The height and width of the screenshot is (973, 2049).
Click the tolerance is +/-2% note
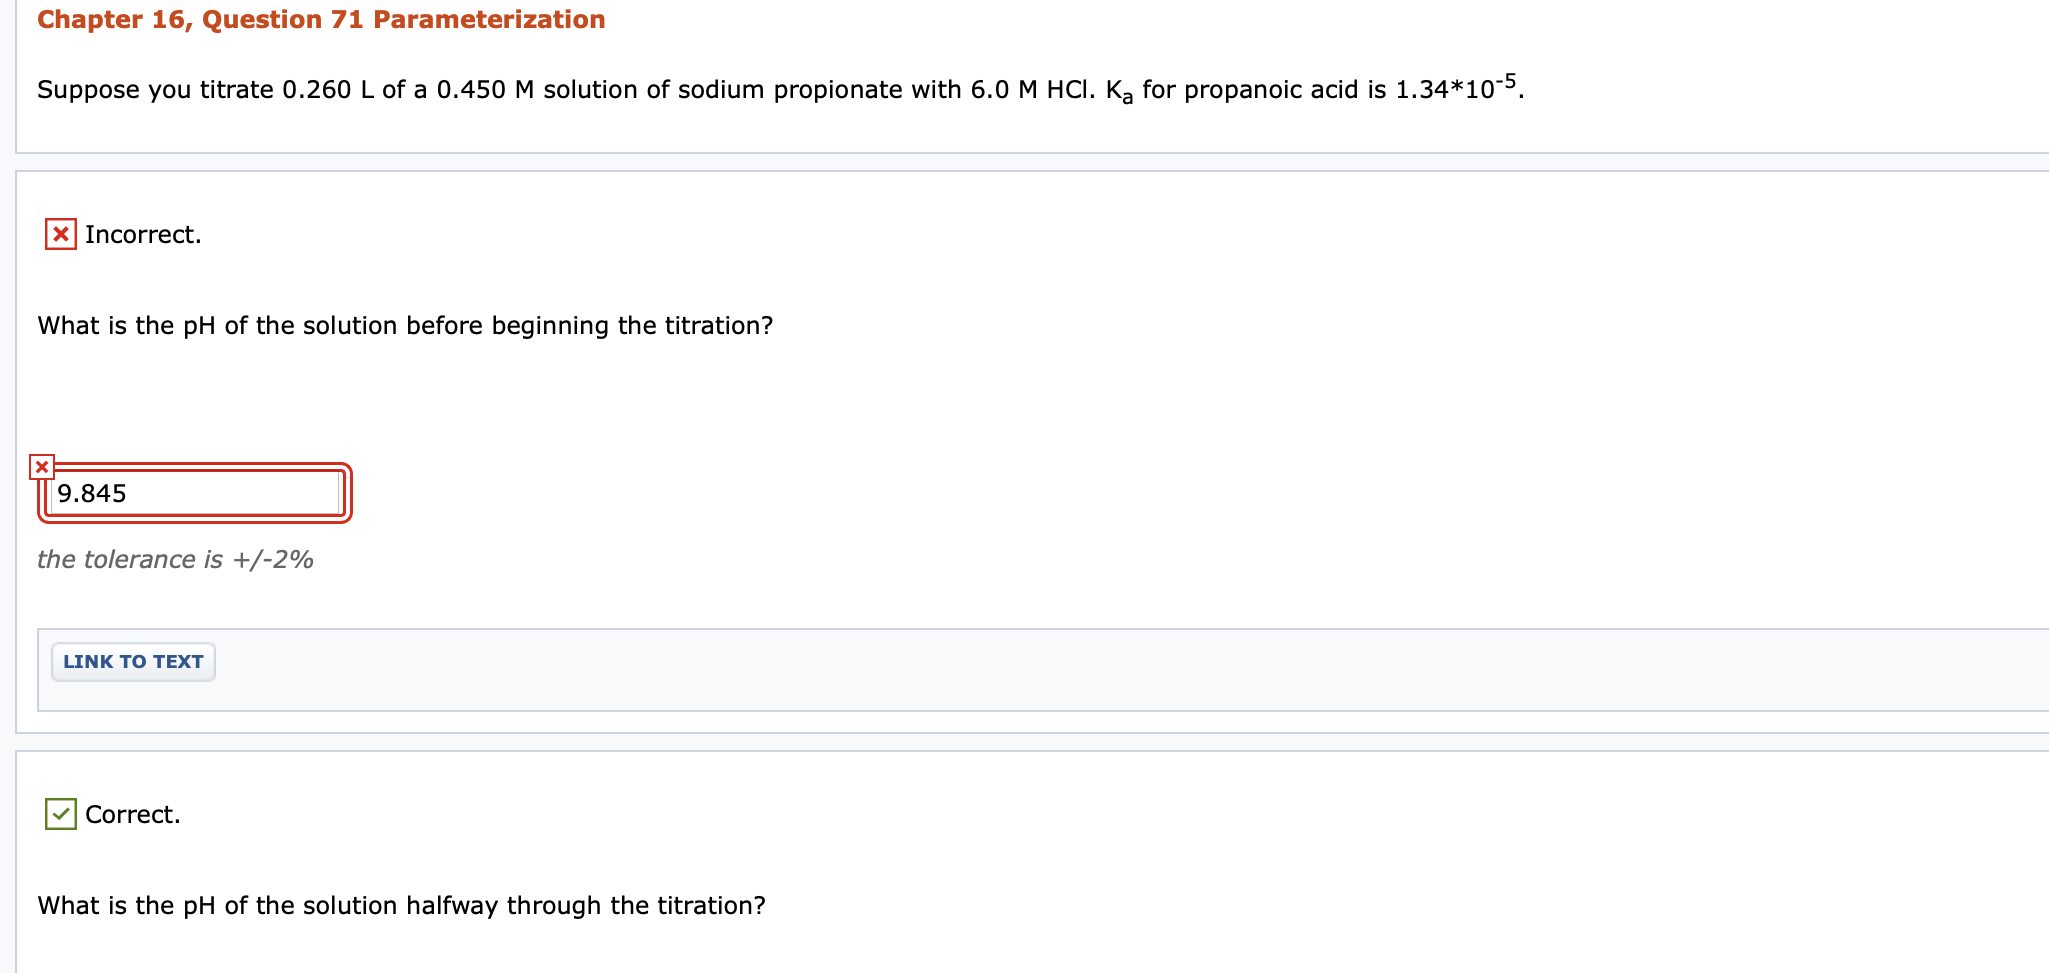point(175,559)
